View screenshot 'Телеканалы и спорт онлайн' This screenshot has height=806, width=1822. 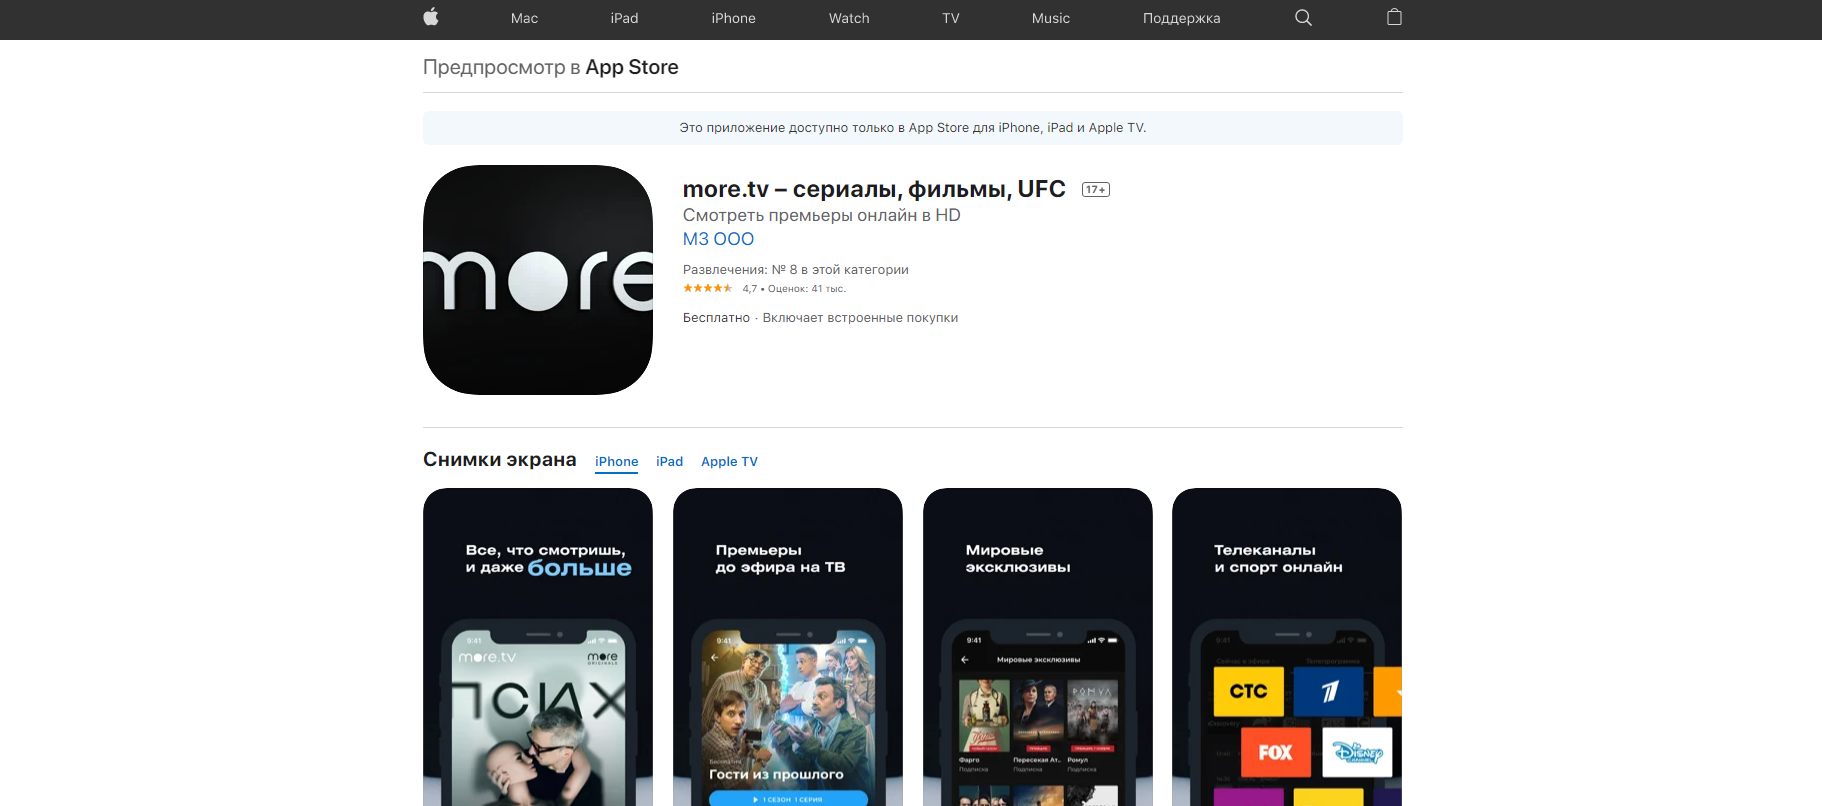tap(1287, 647)
